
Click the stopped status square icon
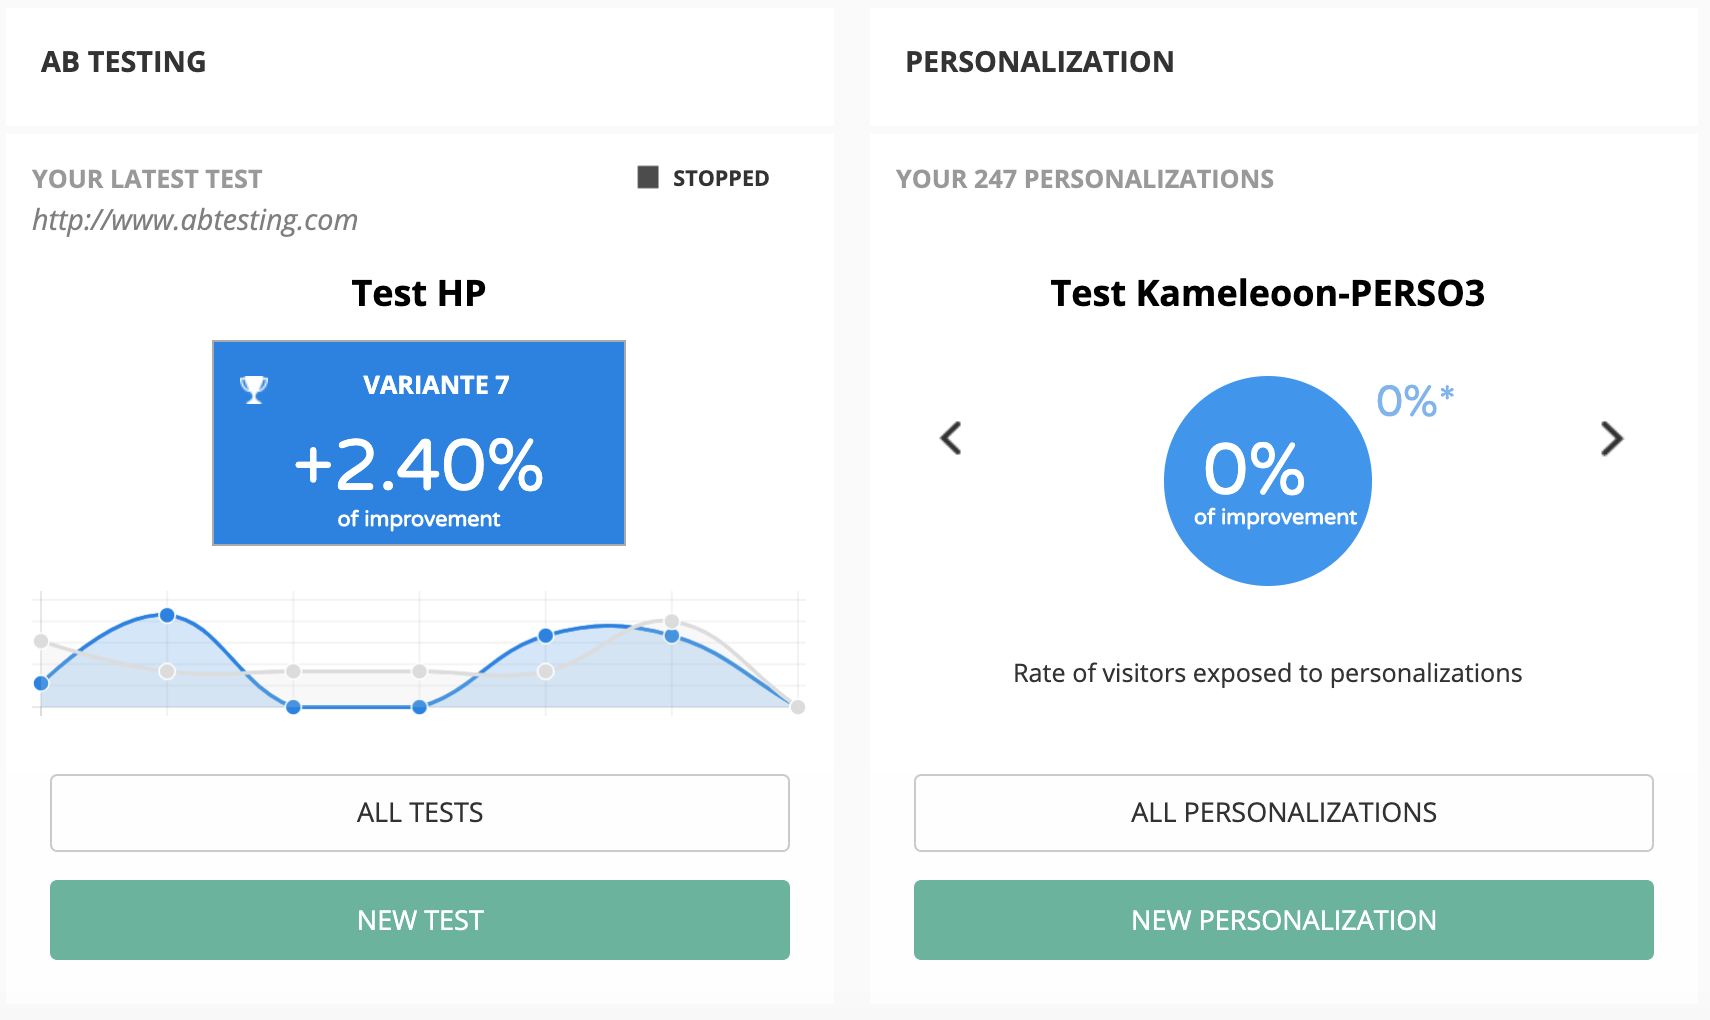[648, 178]
